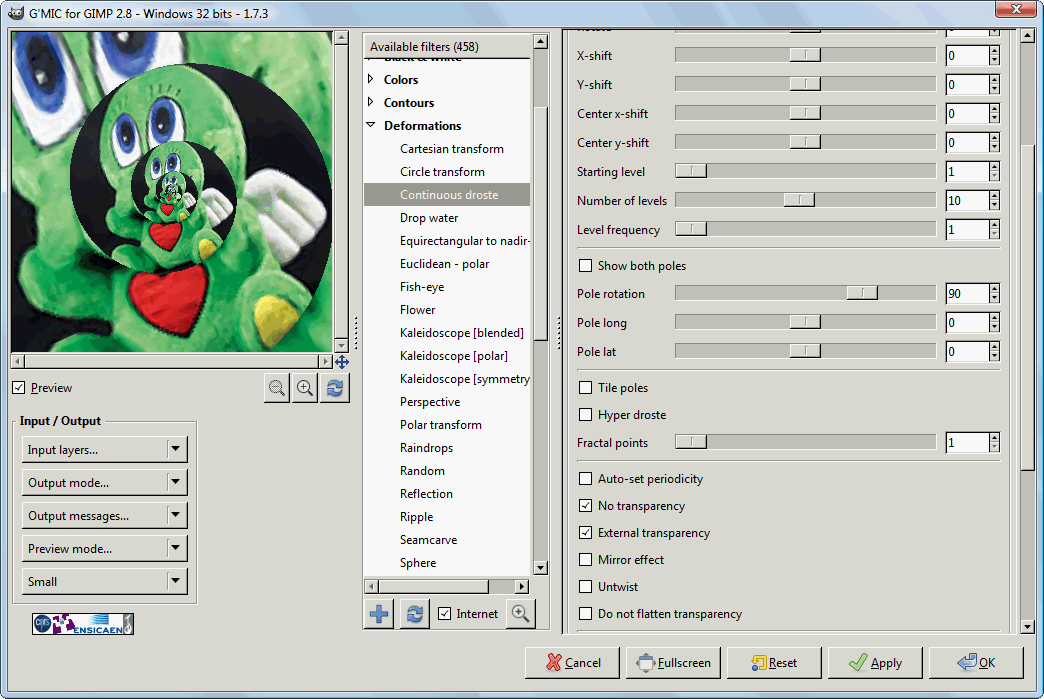Screen dimensions: 1044x699
Task: Click the Number of levels slider
Action: 805,200
